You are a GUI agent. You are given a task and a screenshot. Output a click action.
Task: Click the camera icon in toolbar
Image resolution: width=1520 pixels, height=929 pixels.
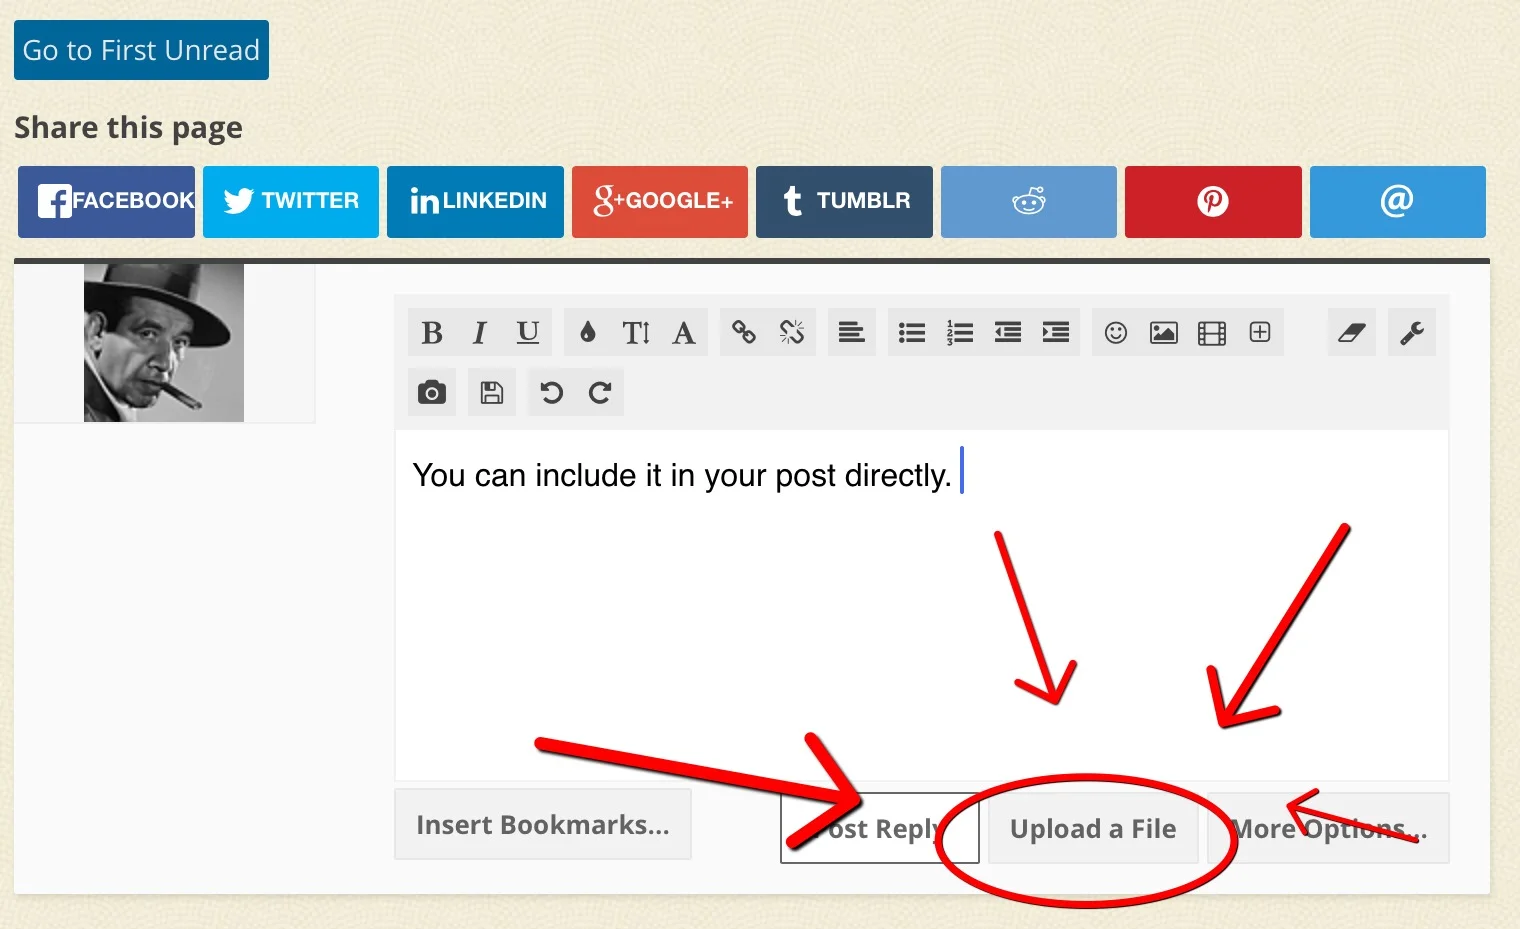point(432,392)
